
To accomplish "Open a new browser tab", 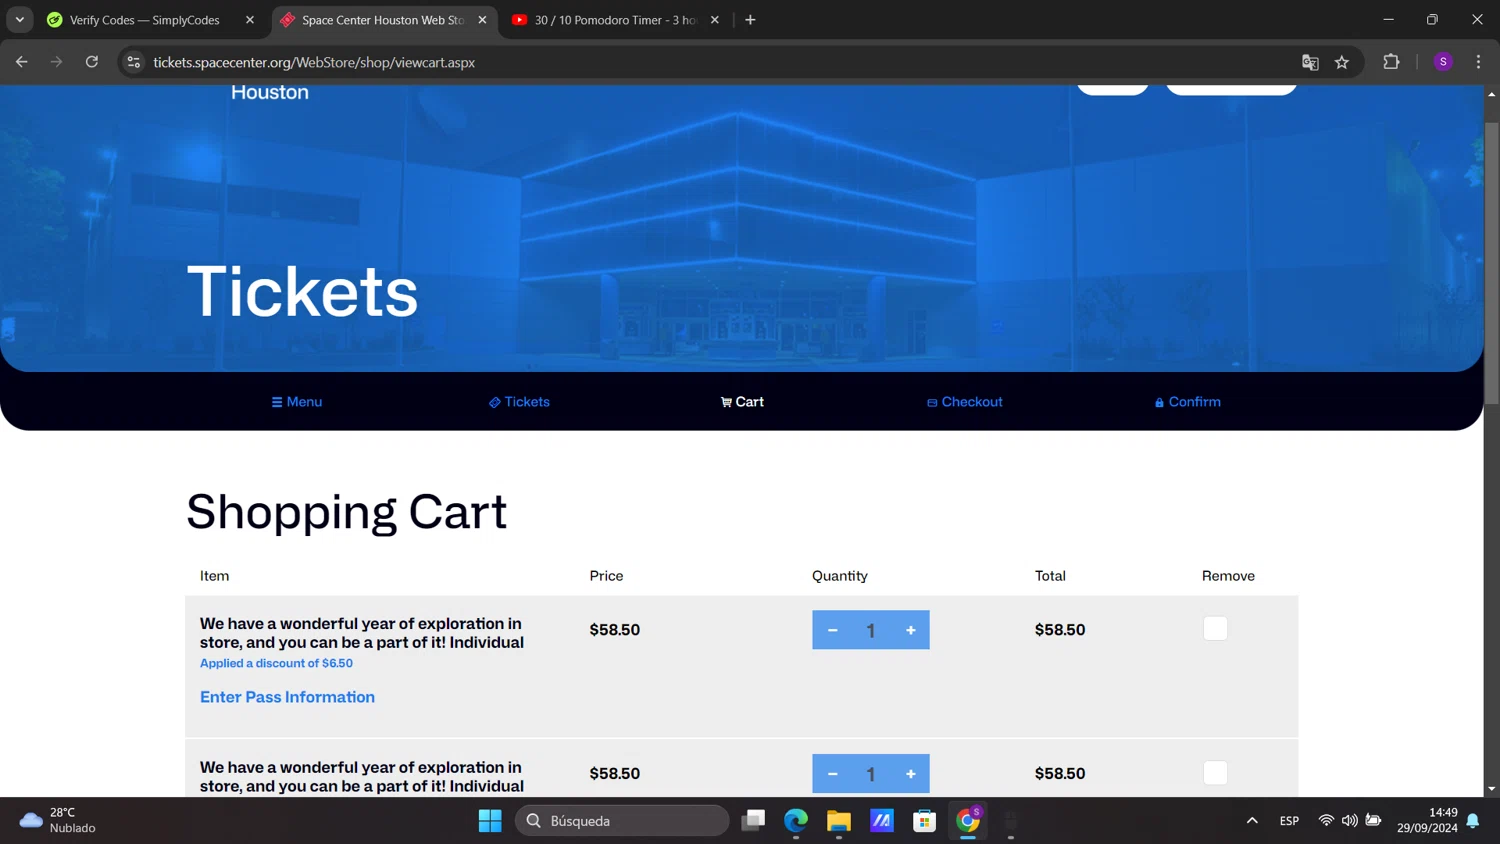I will pyautogui.click(x=750, y=20).
